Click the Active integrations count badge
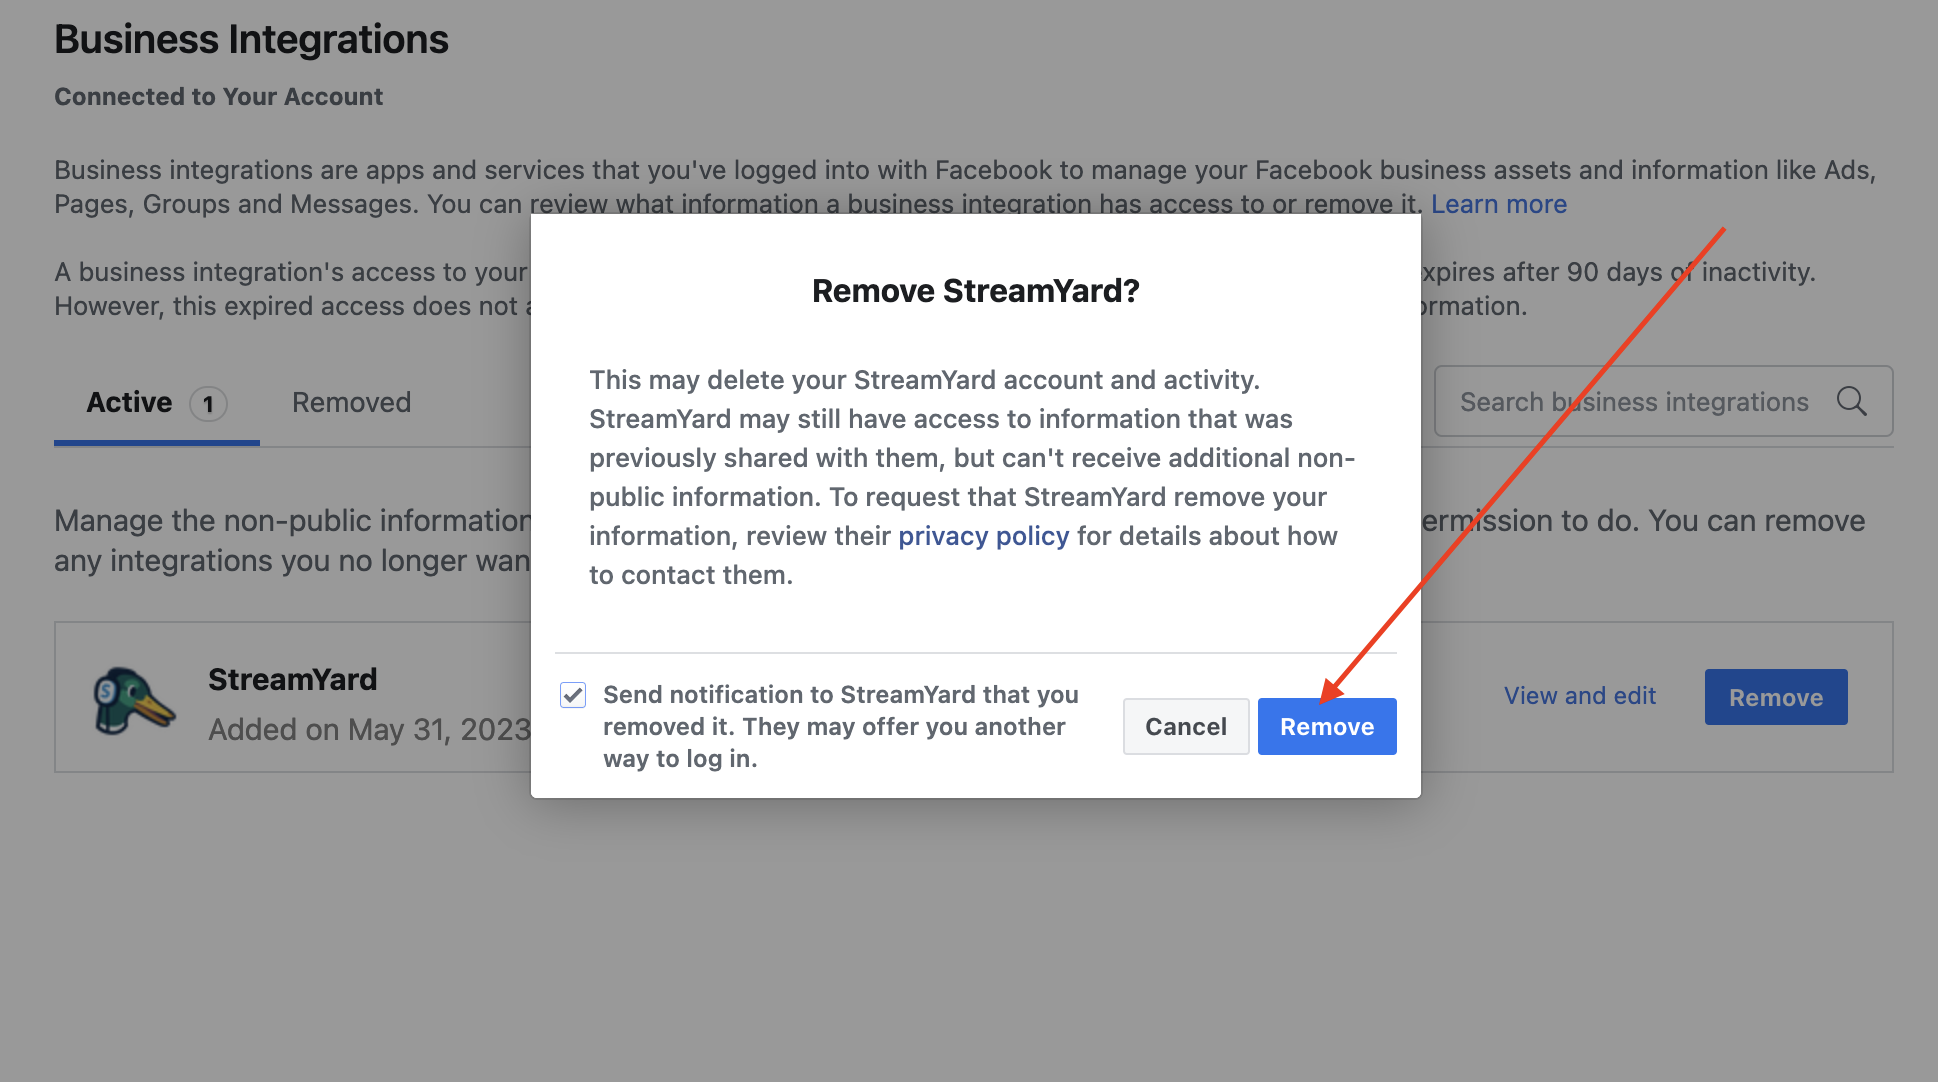The image size is (1938, 1082). coord(208,402)
